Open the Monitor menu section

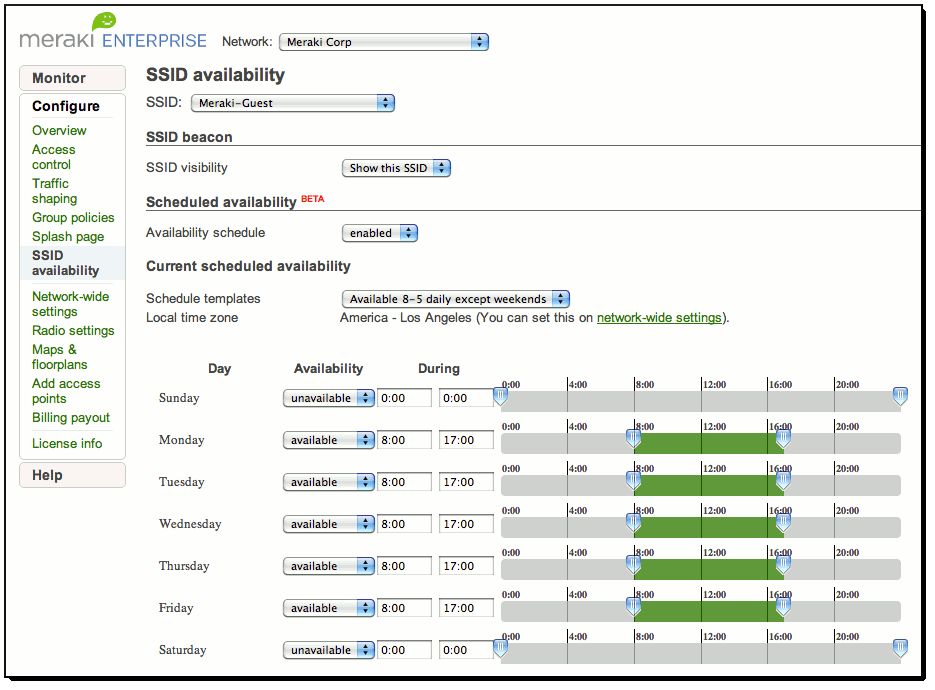tap(72, 78)
